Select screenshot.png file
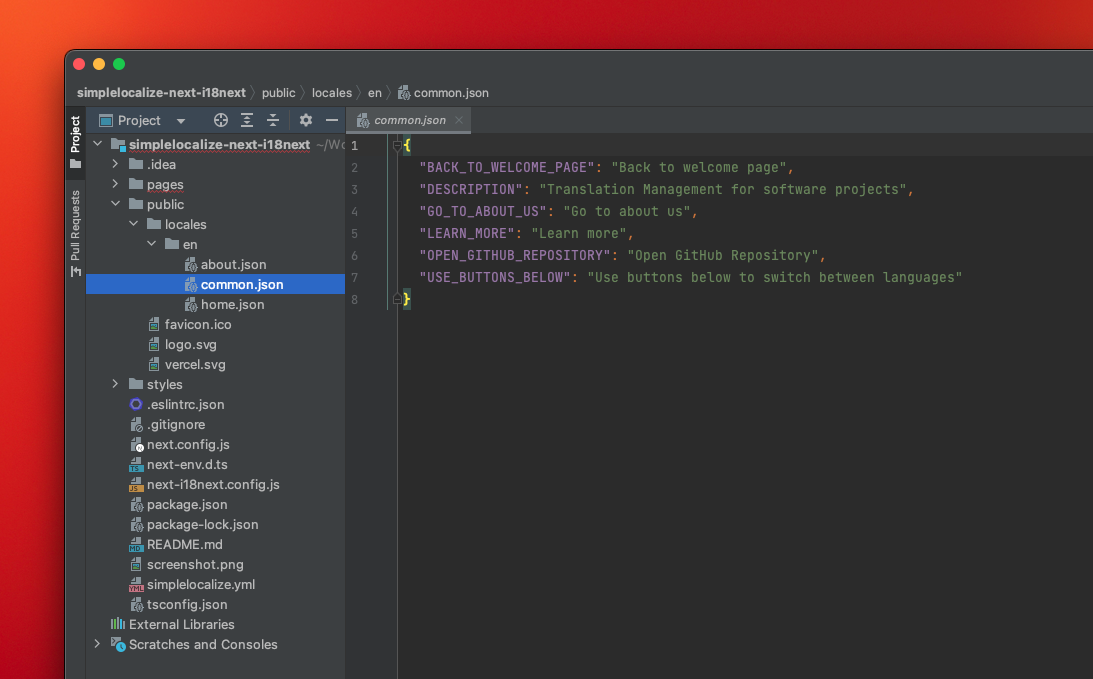 (194, 565)
